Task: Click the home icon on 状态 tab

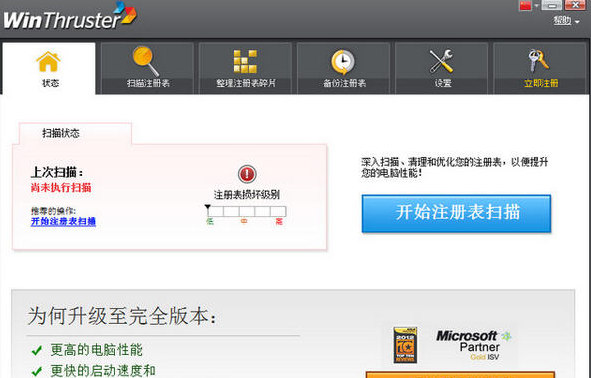Action: point(48,62)
